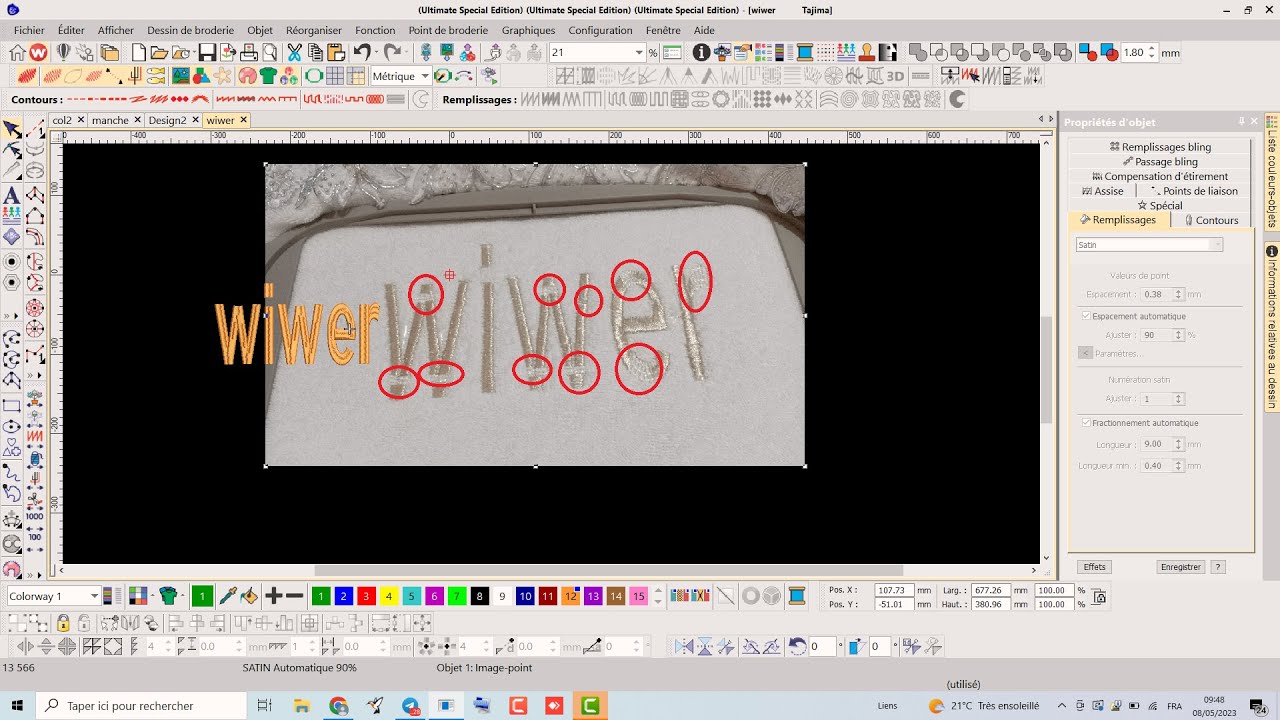
Task: Open design information with the black 'i' icon
Action: (x=701, y=53)
